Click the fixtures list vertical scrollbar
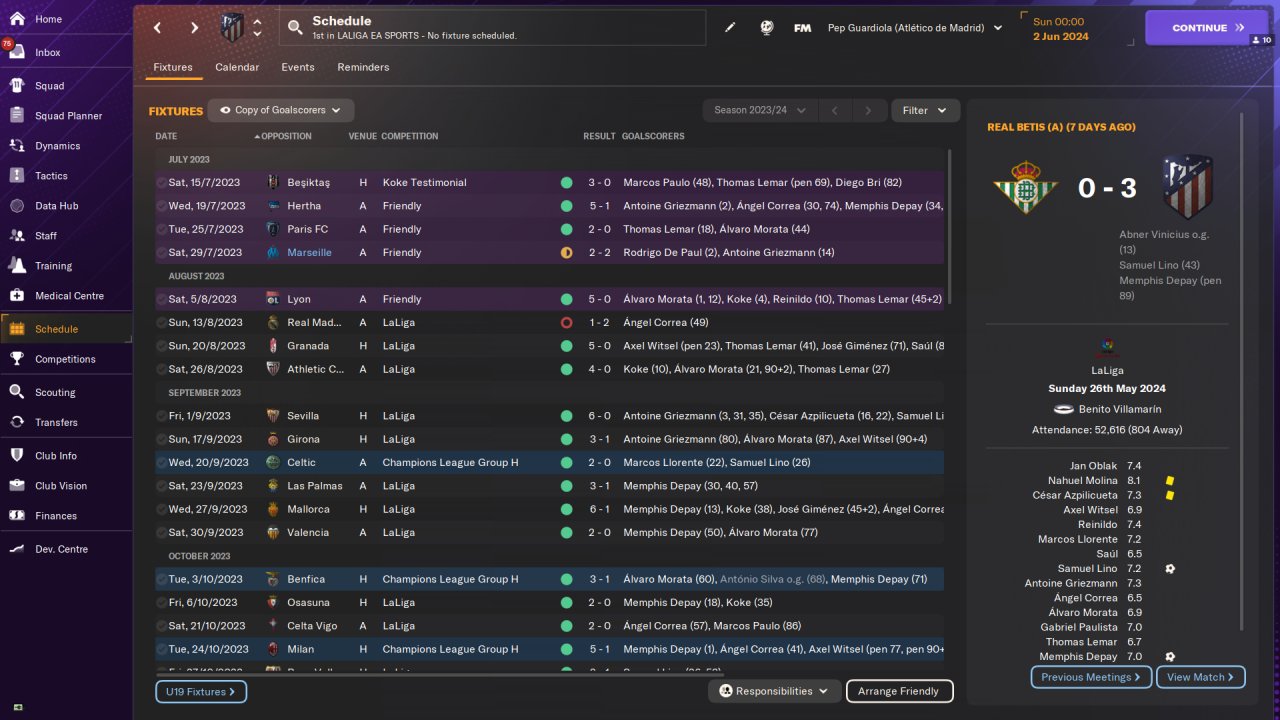The height and width of the screenshot is (720, 1280). [x=949, y=227]
